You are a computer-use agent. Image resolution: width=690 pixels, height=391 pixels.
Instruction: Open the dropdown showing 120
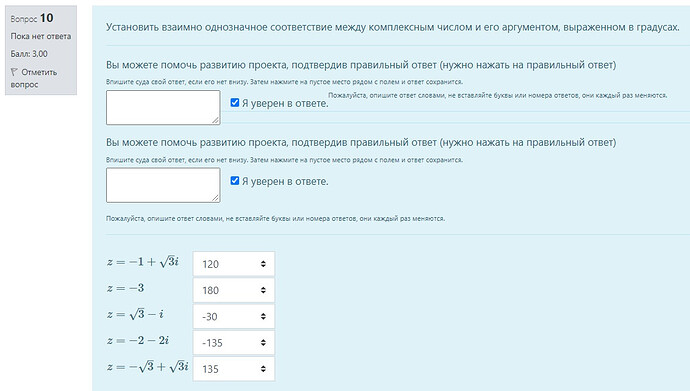coord(234,264)
